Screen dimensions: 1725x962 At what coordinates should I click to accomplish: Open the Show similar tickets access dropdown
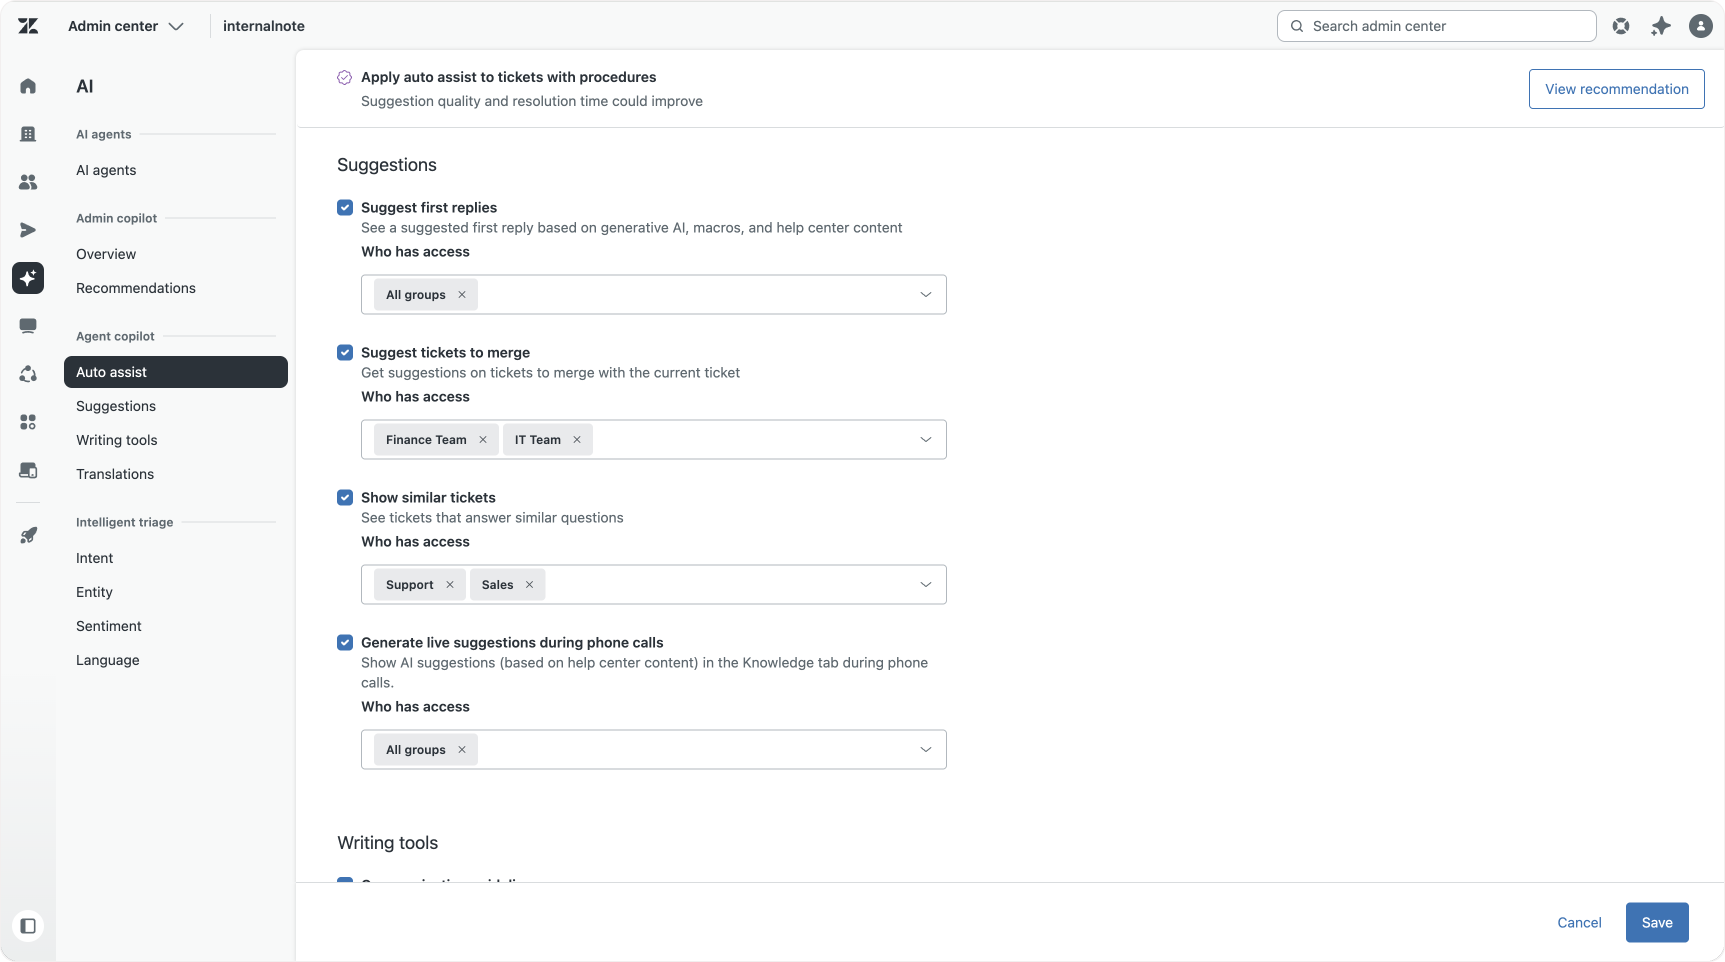click(925, 585)
